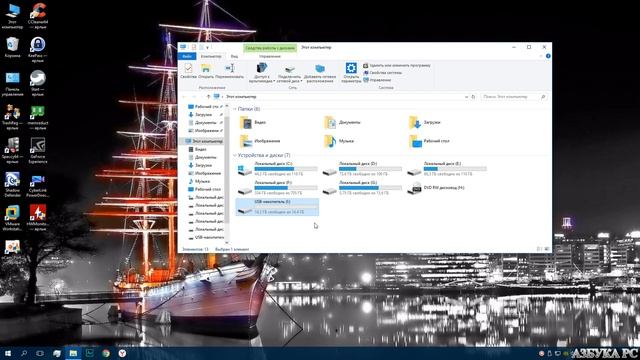The image size is (640, 360).
Task: Open the Доступ к мультимедиа dropdown
Action: (262, 73)
